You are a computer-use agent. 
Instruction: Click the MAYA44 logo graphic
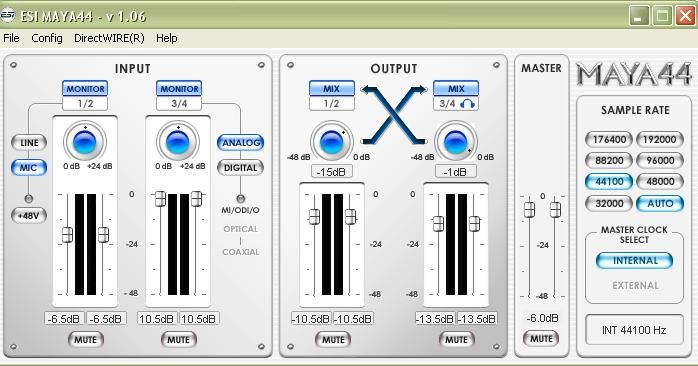tap(634, 74)
